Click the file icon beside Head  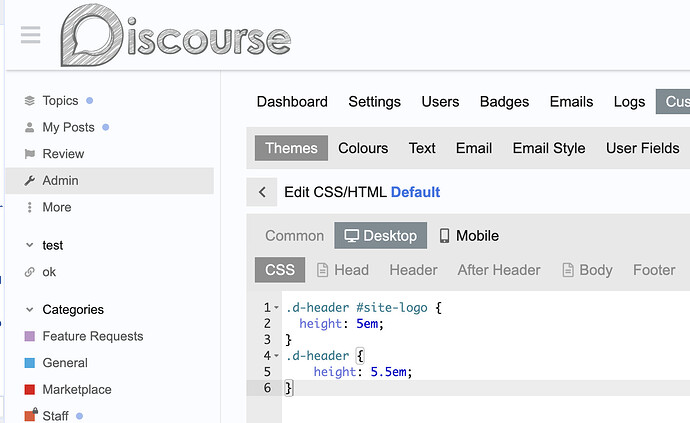point(323,270)
